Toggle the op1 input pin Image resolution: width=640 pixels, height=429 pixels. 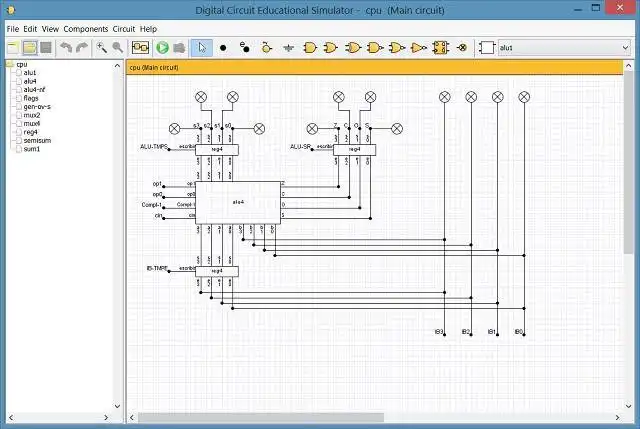click(164, 187)
